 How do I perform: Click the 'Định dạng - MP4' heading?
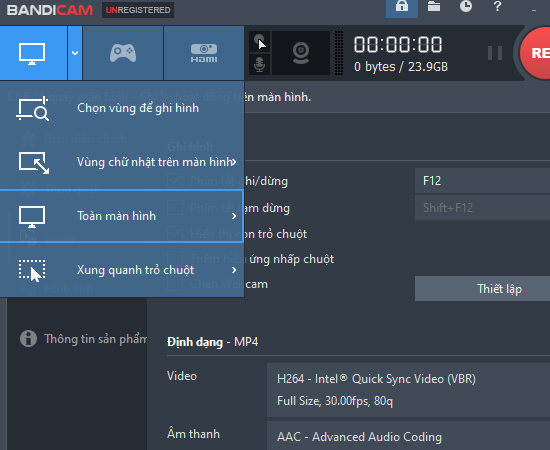(x=213, y=342)
